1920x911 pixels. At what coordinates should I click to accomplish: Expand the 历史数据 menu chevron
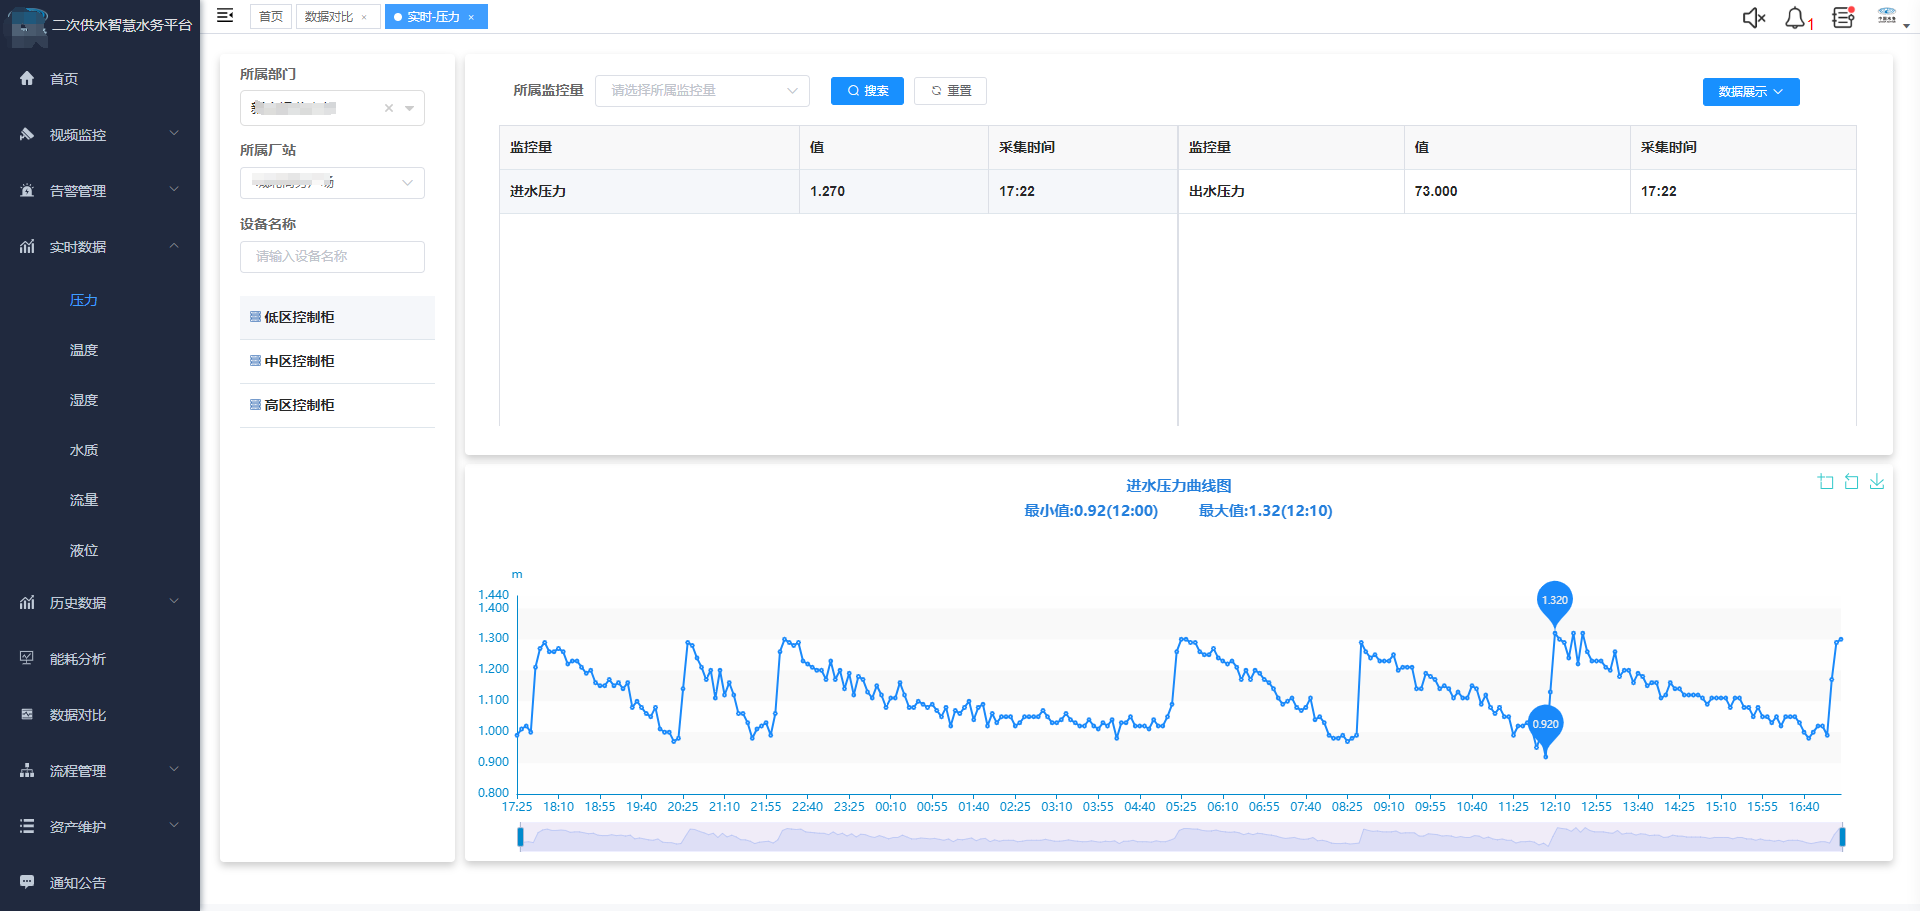pos(174,601)
